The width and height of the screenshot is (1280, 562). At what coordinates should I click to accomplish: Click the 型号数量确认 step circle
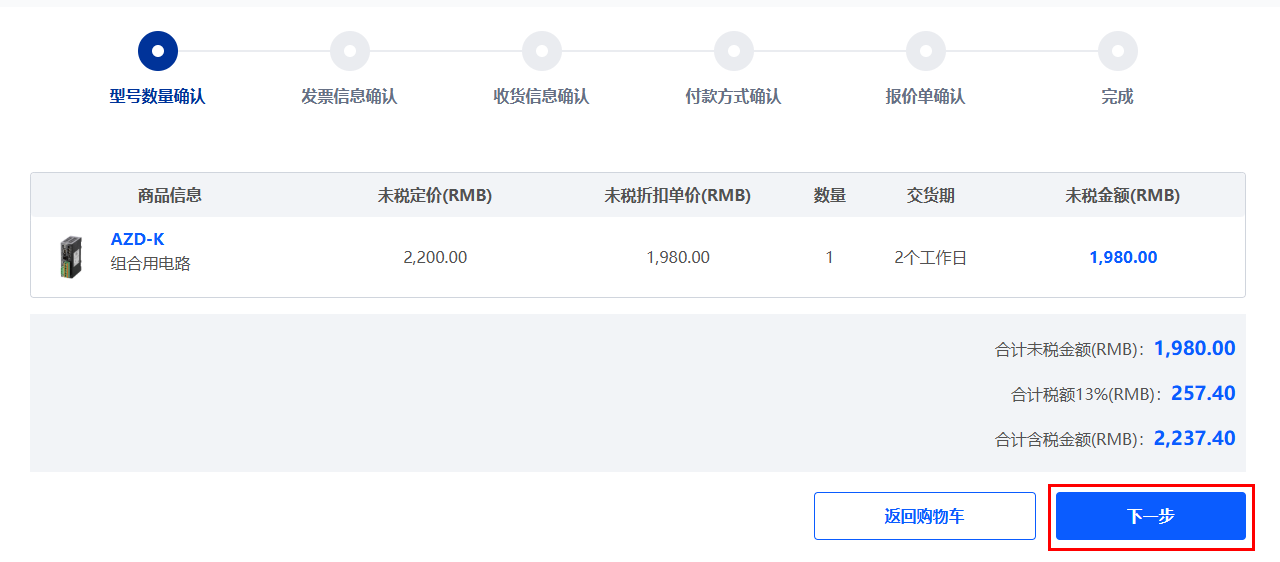(x=158, y=50)
